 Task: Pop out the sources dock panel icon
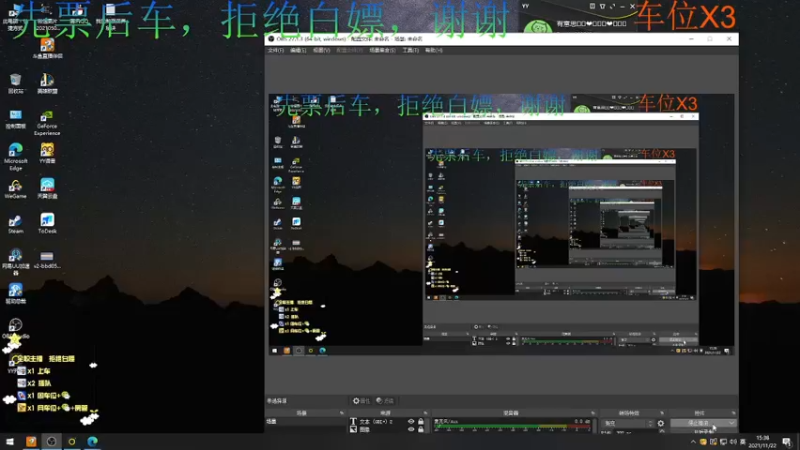click(425, 413)
